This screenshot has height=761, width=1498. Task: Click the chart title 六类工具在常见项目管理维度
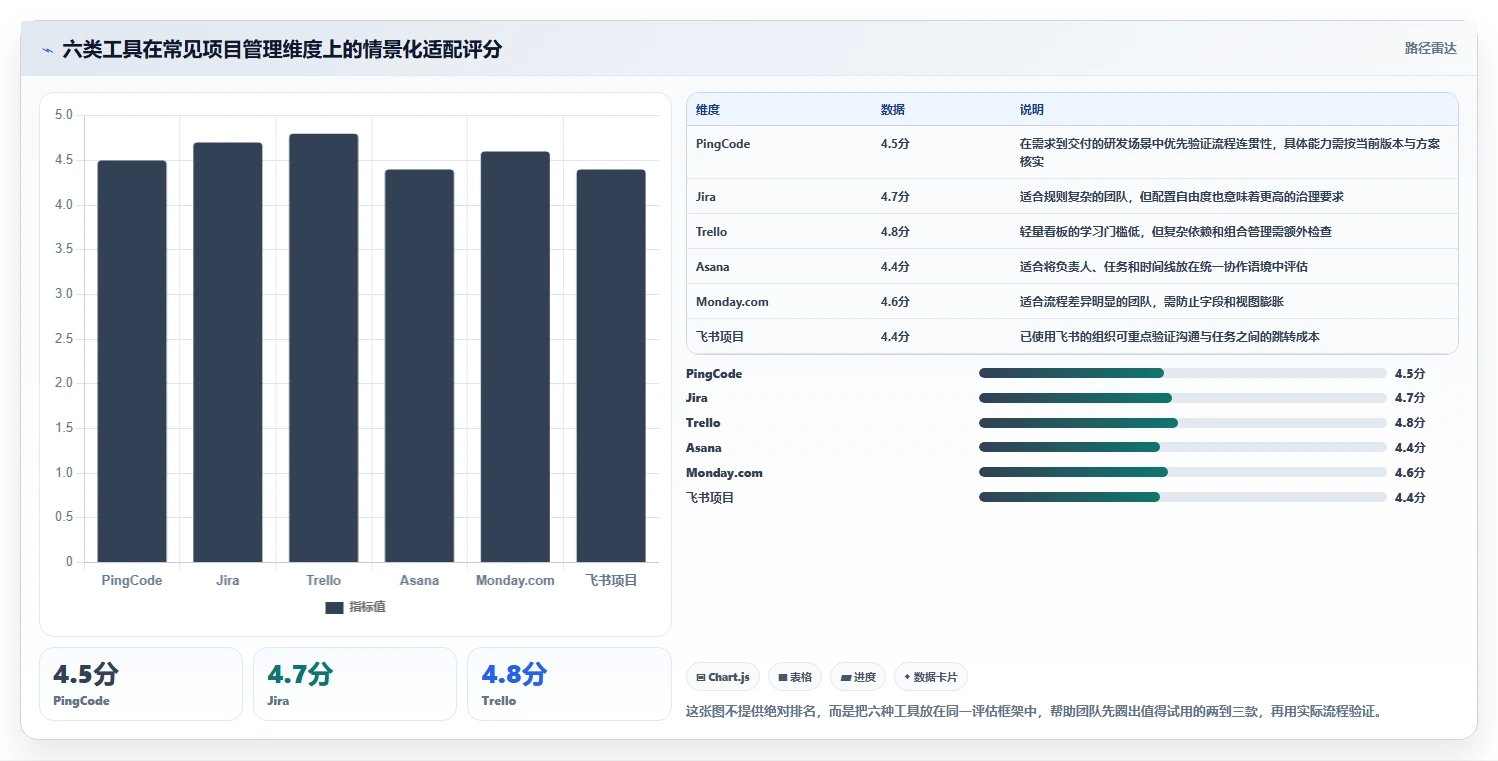pyautogui.click(x=282, y=49)
